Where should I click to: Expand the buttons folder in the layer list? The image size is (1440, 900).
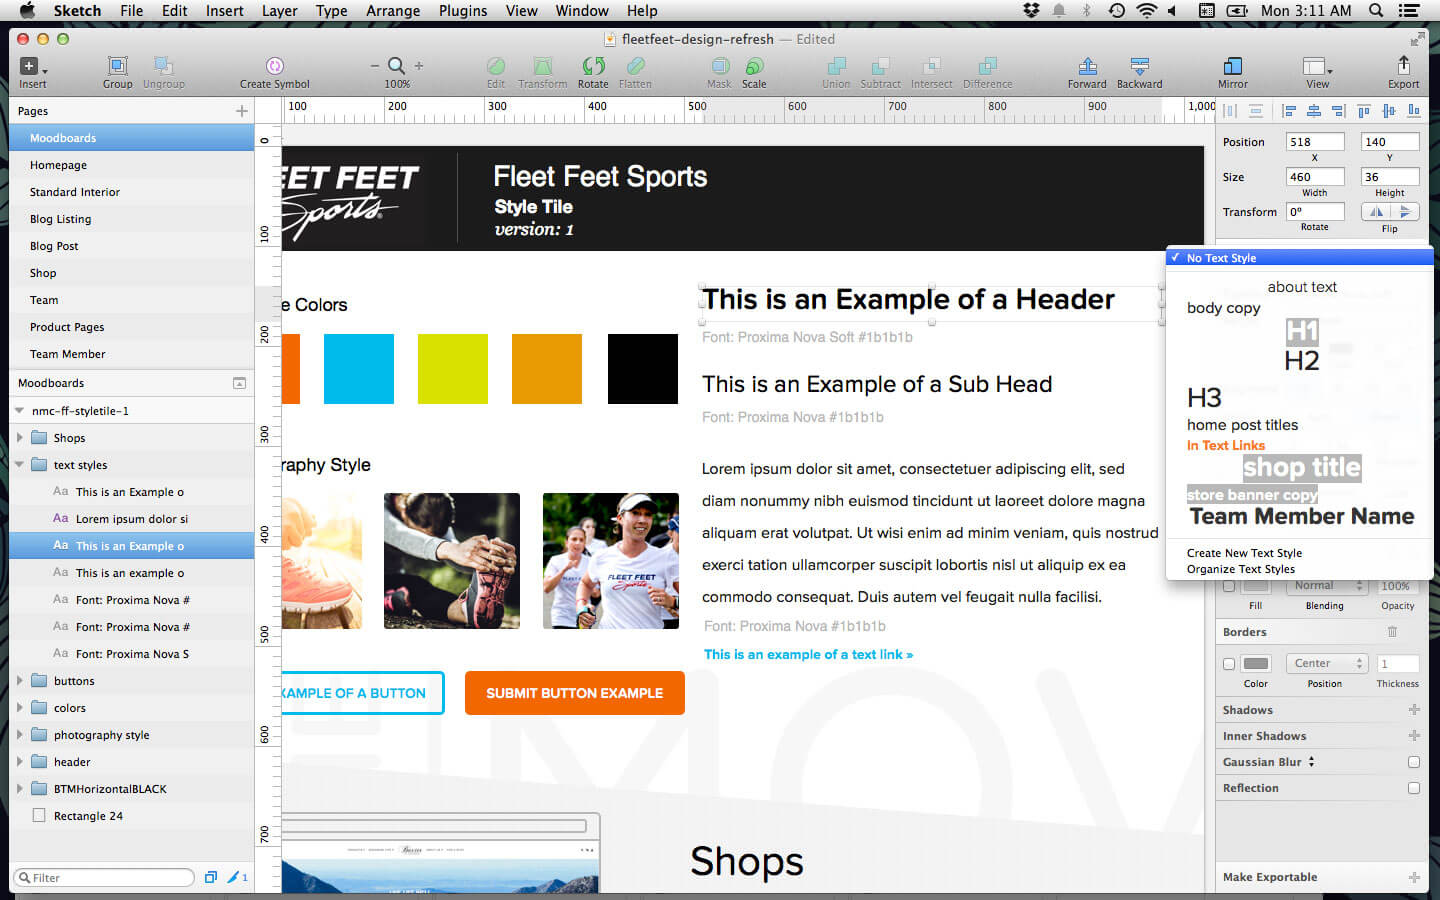(x=19, y=680)
